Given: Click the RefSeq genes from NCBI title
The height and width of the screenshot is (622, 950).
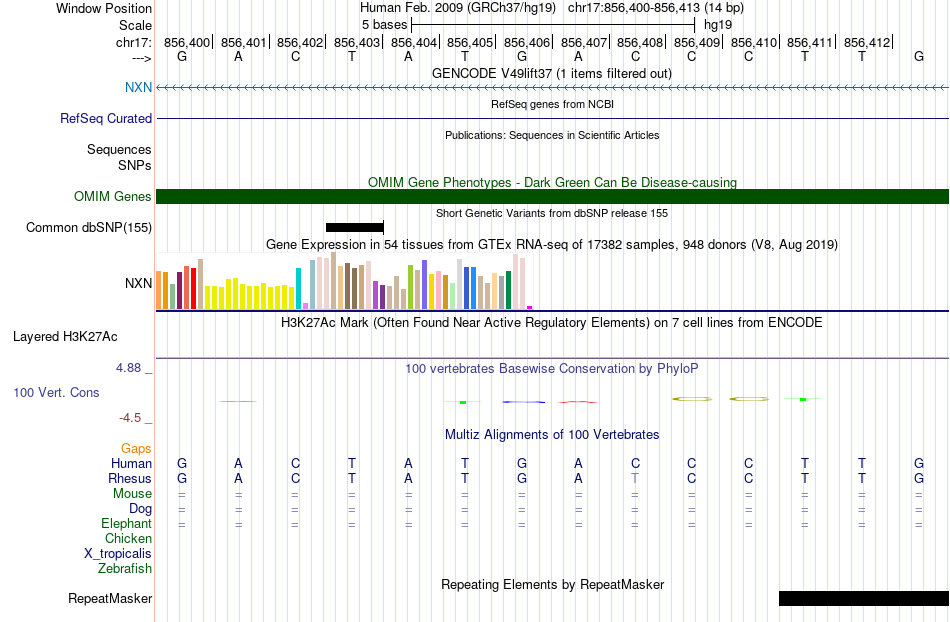Looking at the screenshot, I should tap(553, 104).
